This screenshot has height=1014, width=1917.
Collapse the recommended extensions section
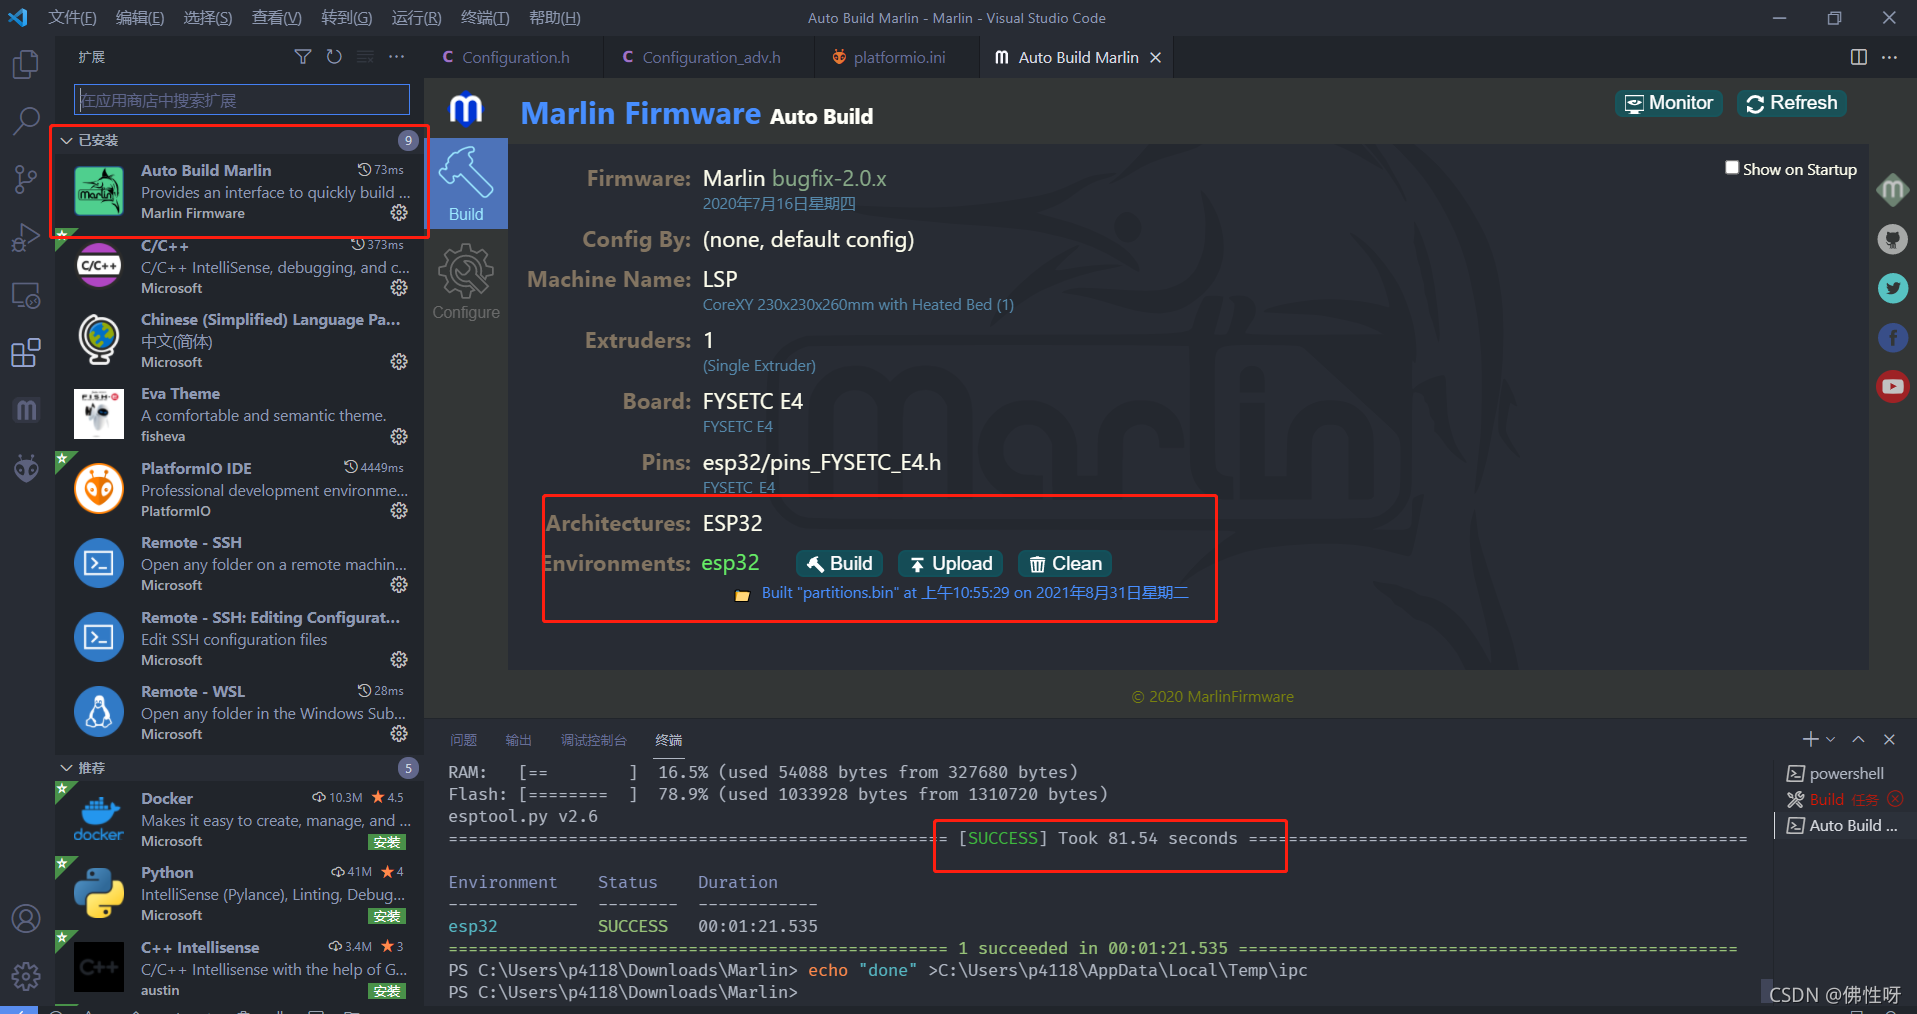(66, 768)
